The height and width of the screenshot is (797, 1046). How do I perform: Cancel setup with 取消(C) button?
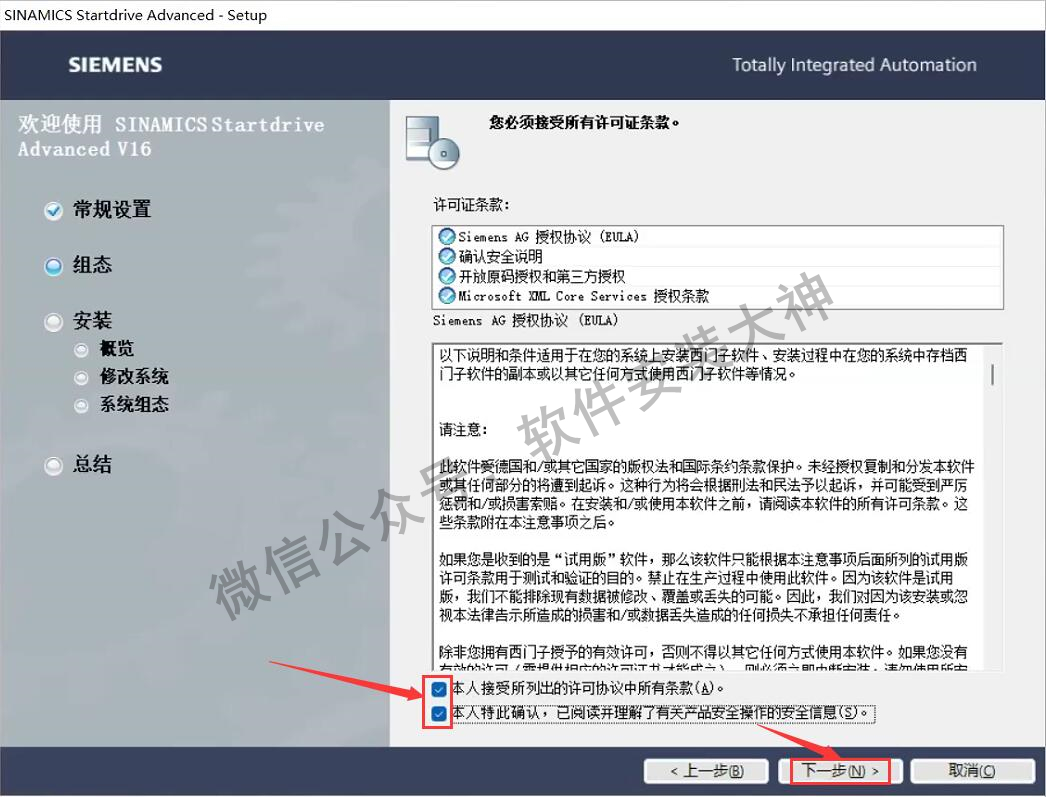[972, 772]
